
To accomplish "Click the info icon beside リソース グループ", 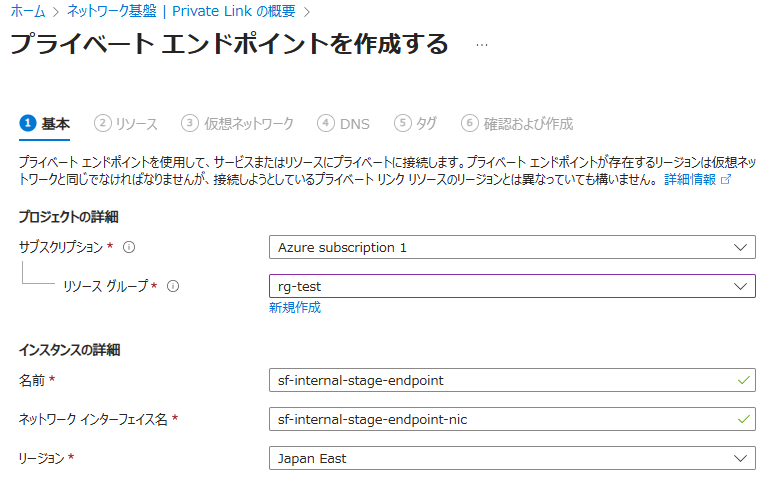I will point(173,286).
